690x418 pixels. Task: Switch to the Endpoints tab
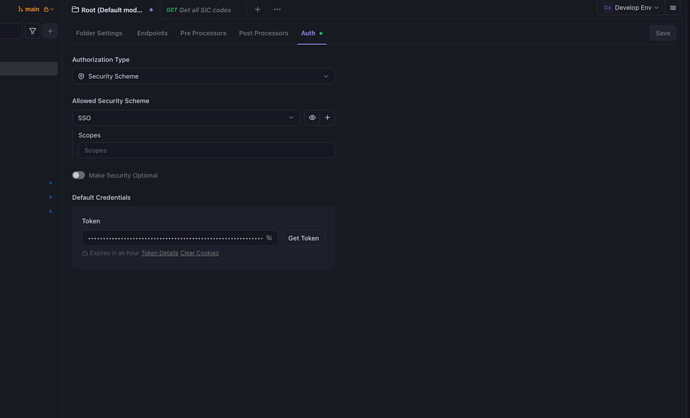coord(152,33)
